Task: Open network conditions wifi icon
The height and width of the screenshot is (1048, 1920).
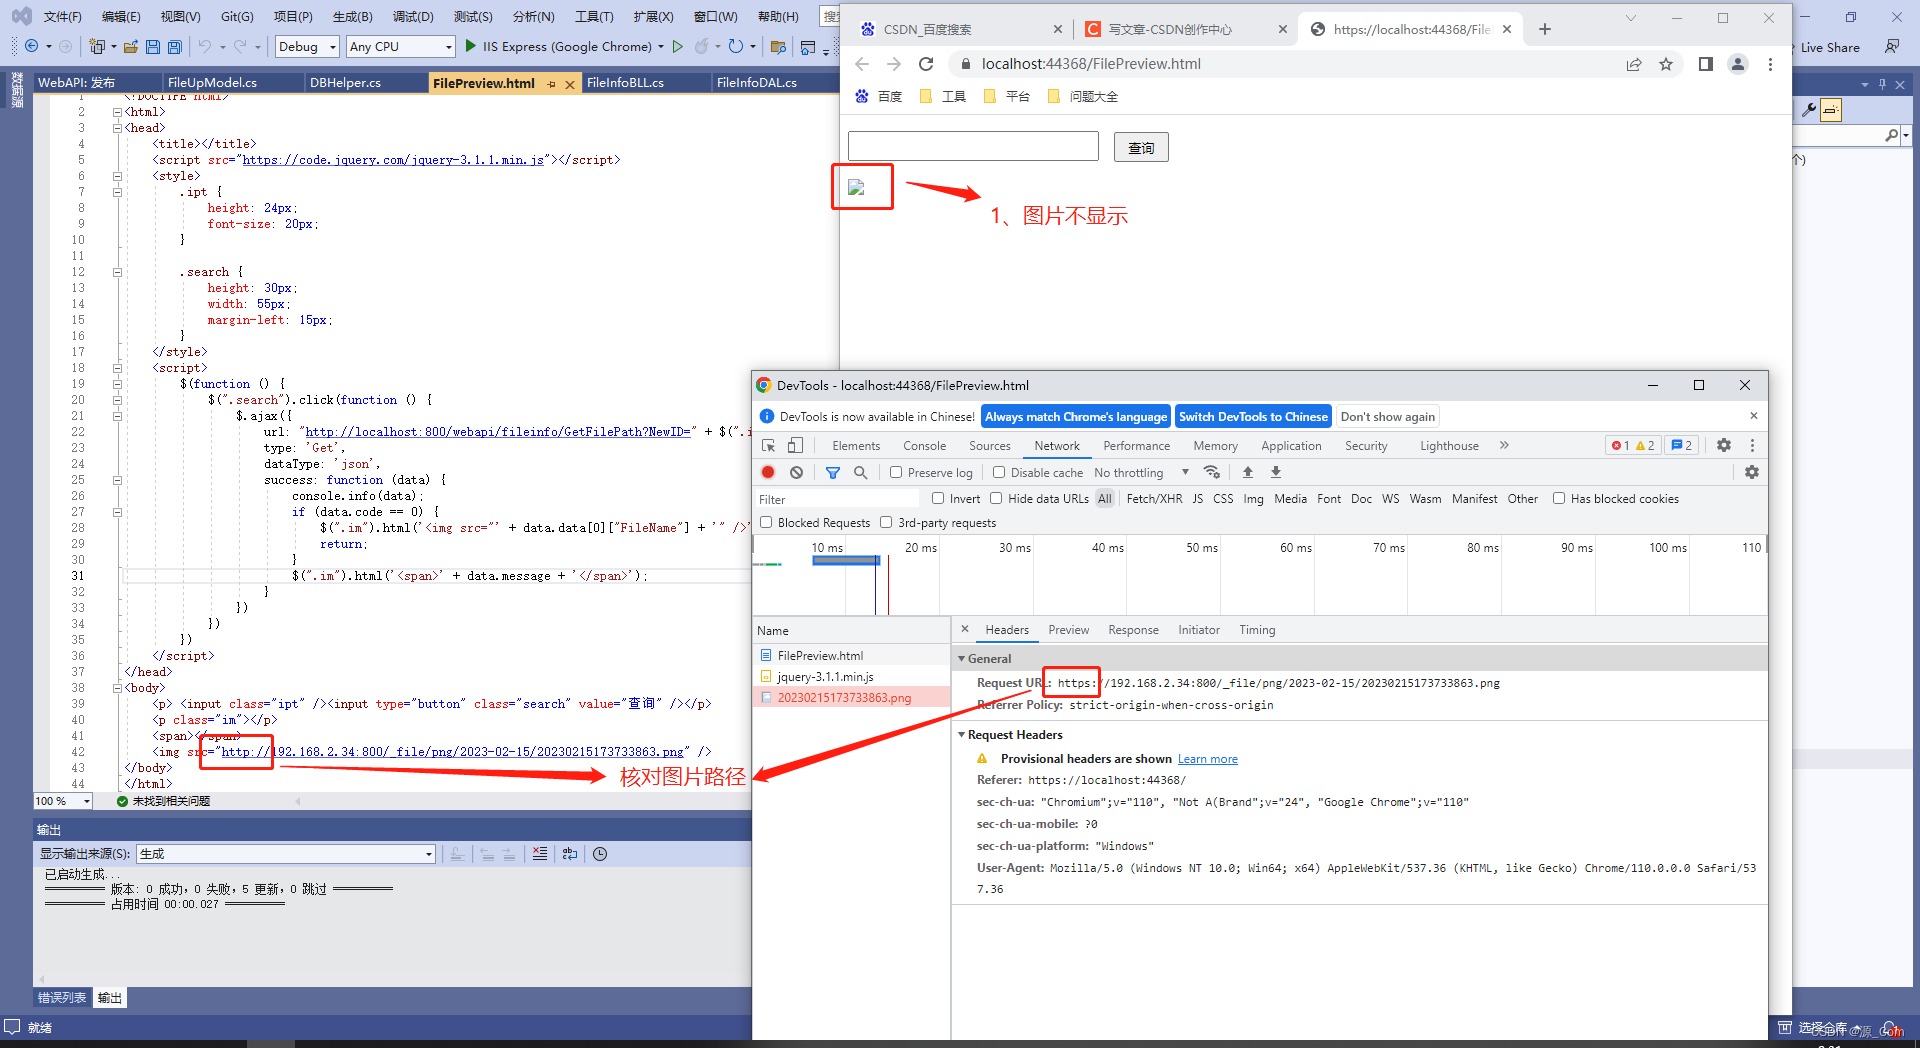Action: [1212, 472]
